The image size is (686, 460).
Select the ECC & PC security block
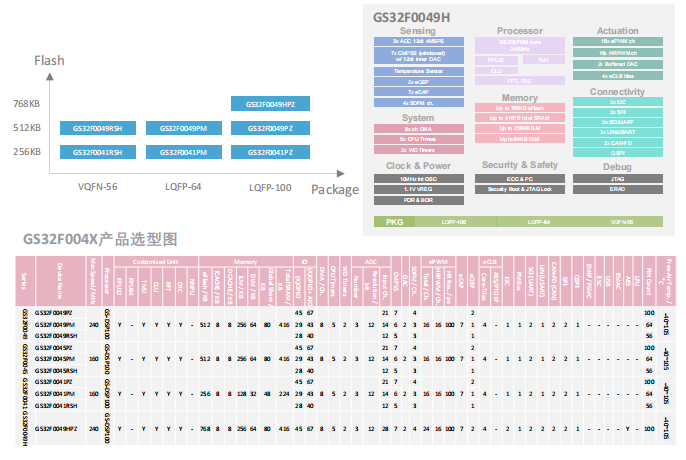click(520, 179)
